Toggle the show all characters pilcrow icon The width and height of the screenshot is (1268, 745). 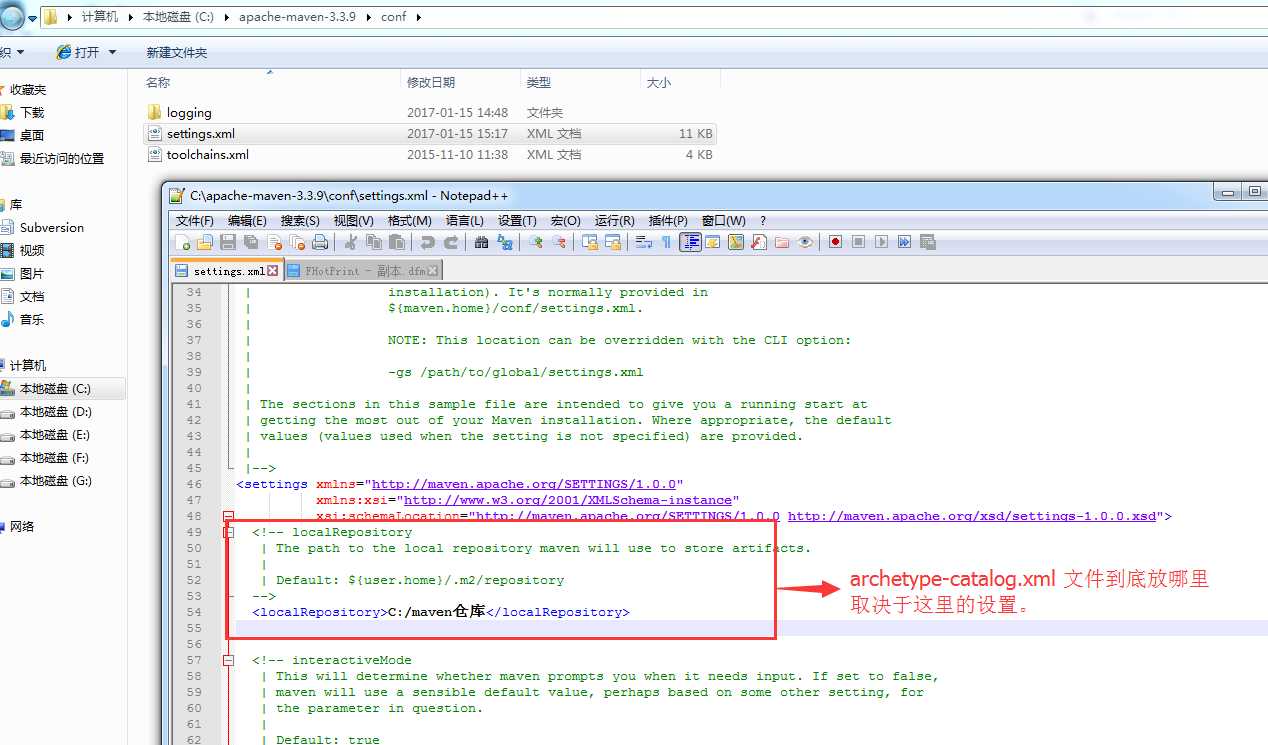point(666,242)
